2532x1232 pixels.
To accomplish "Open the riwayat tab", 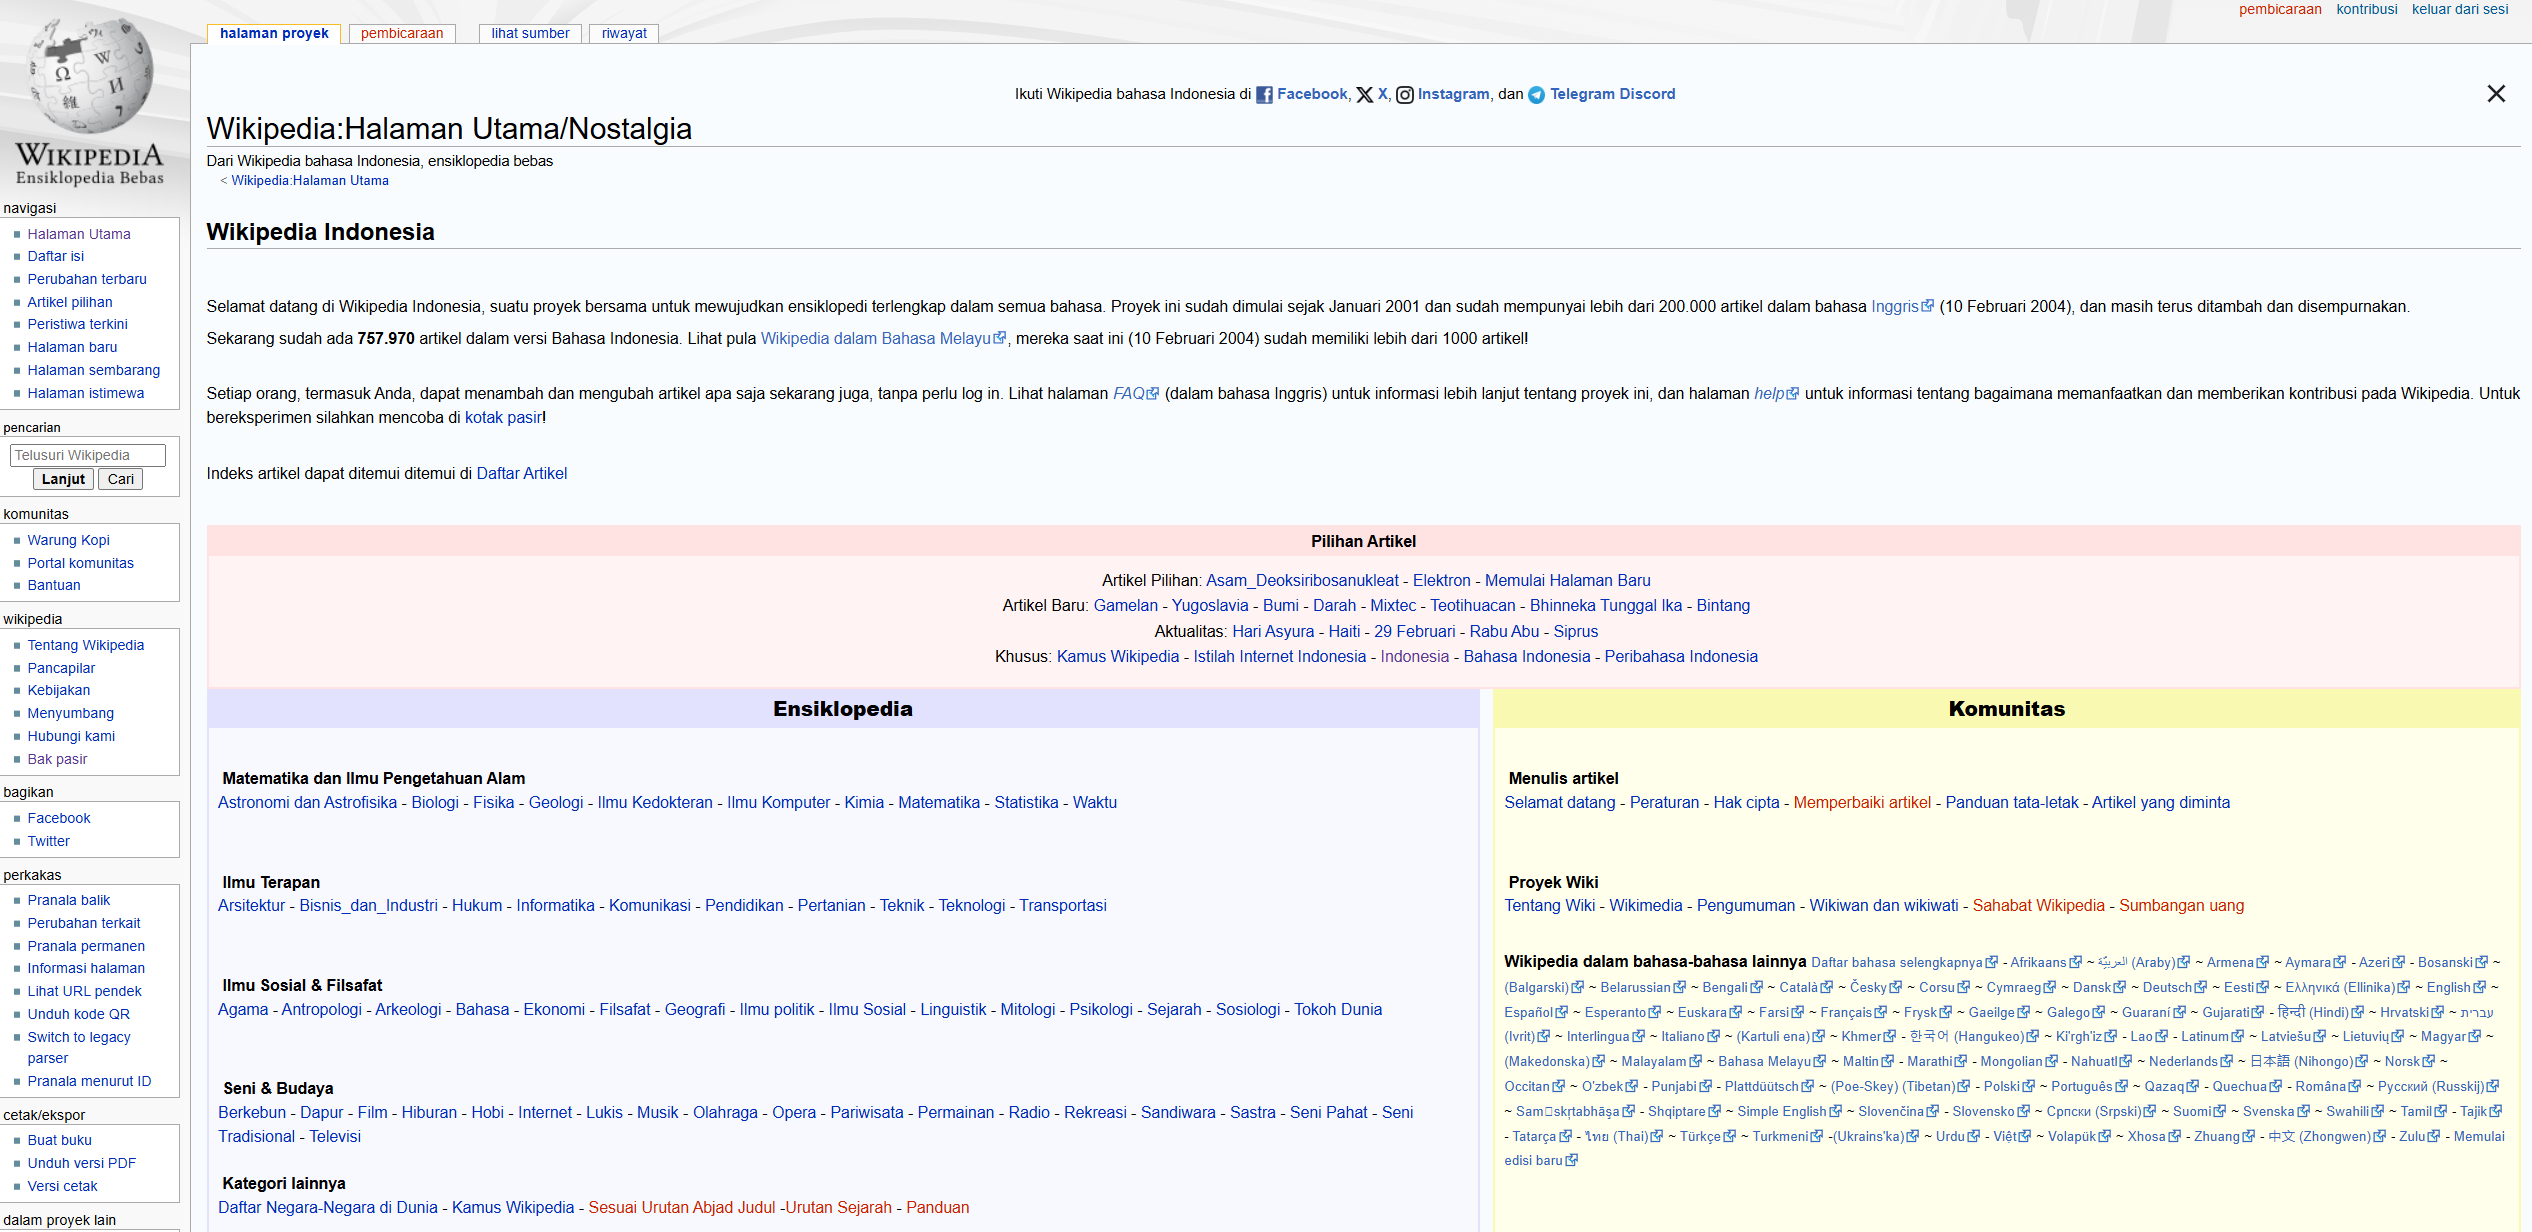I will pyautogui.click(x=623, y=33).
